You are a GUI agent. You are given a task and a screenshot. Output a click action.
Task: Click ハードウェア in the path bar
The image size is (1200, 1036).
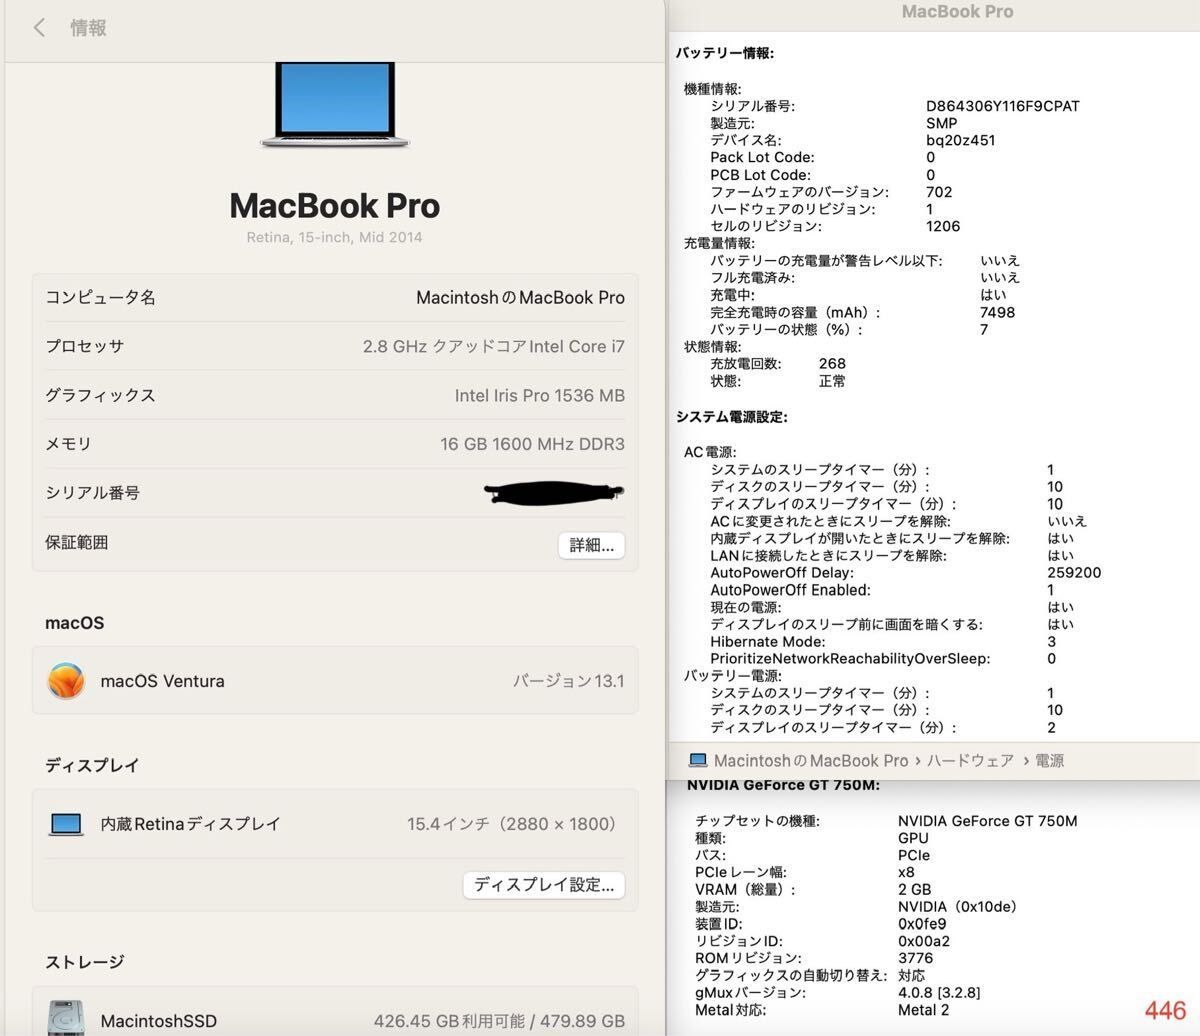[970, 761]
